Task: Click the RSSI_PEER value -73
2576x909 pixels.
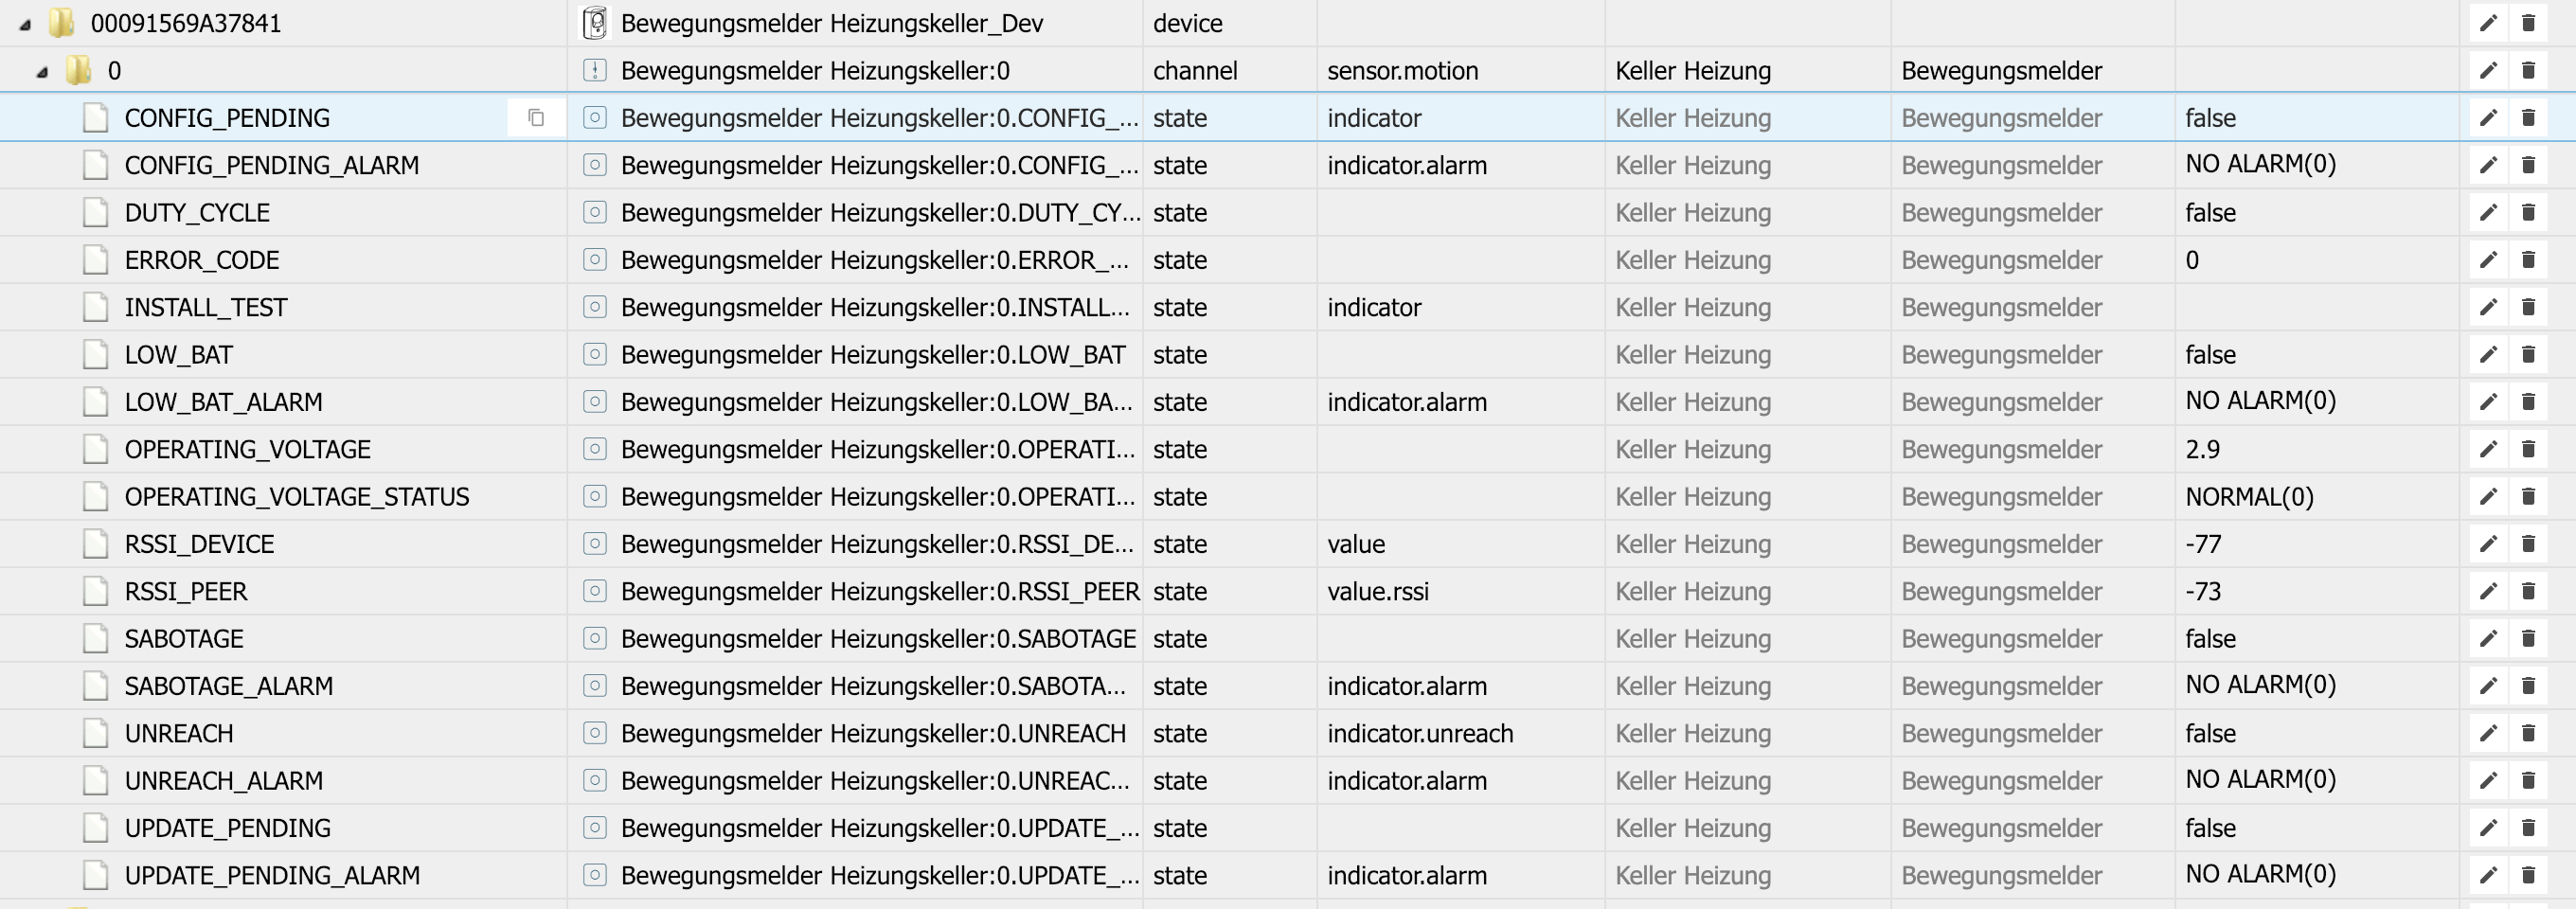Action: 2203,591
